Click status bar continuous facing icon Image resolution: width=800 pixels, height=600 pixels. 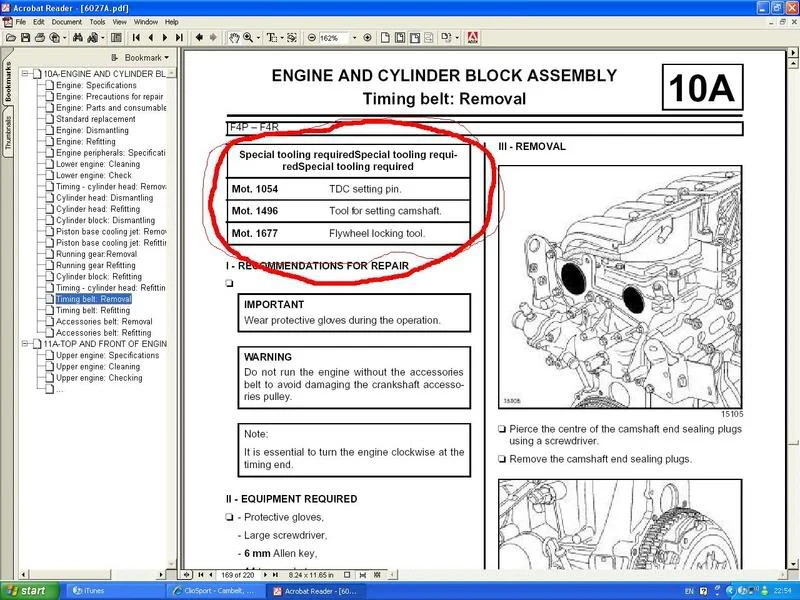click(378, 575)
